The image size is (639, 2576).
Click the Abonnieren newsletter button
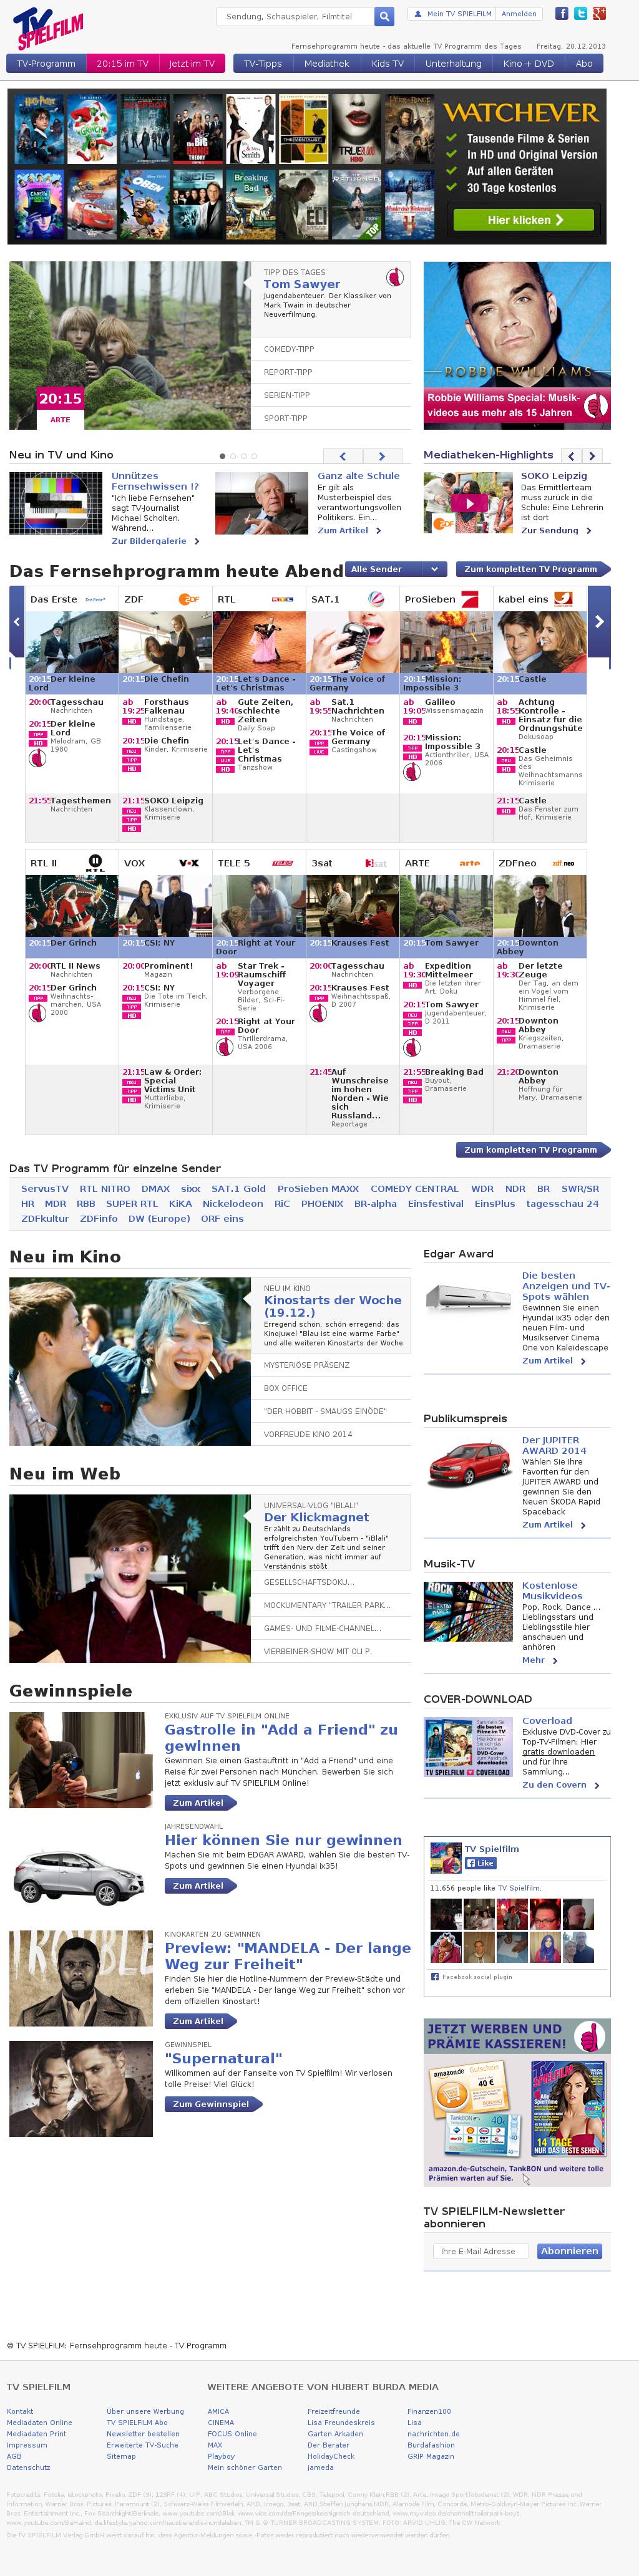[569, 2250]
